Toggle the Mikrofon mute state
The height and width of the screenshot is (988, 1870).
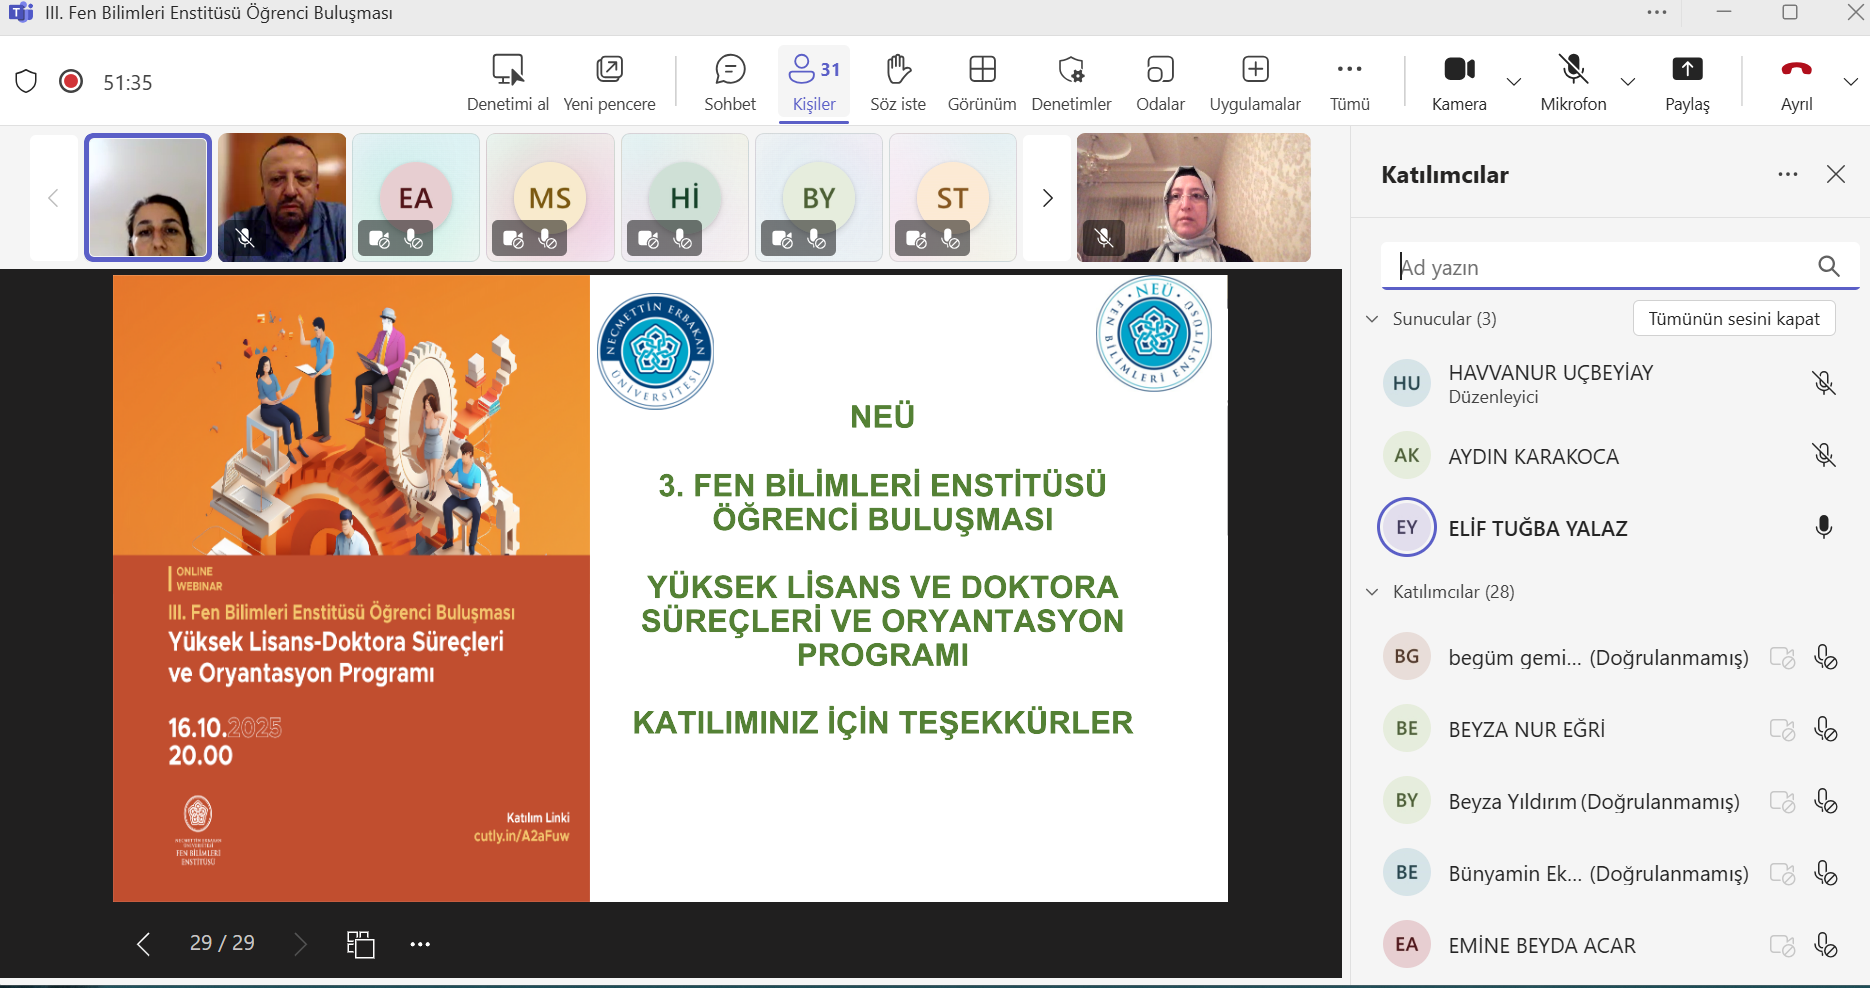[1573, 69]
